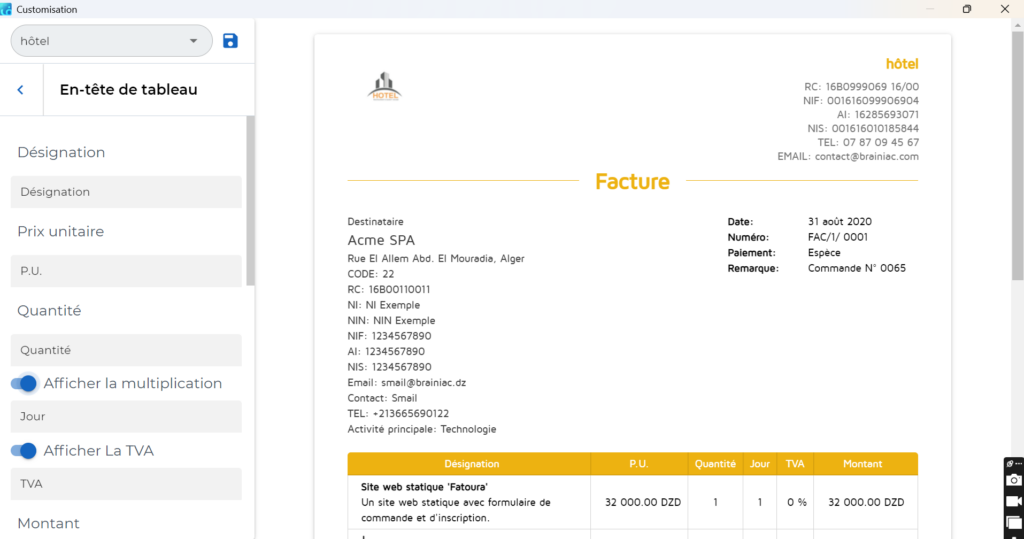The width and height of the screenshot is (1024, 539).
Task: Select the Jour multiplication label field
Action: coord(126,417)
